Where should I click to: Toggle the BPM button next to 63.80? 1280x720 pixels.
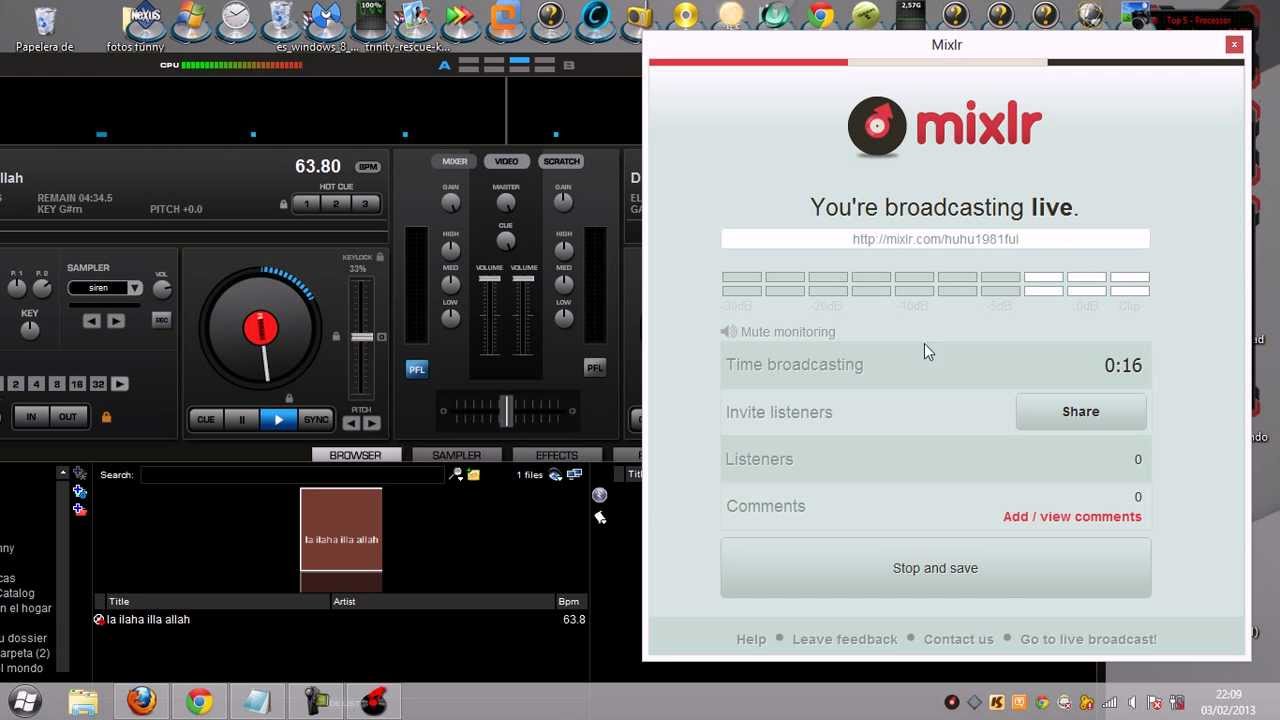coord(368,167)
